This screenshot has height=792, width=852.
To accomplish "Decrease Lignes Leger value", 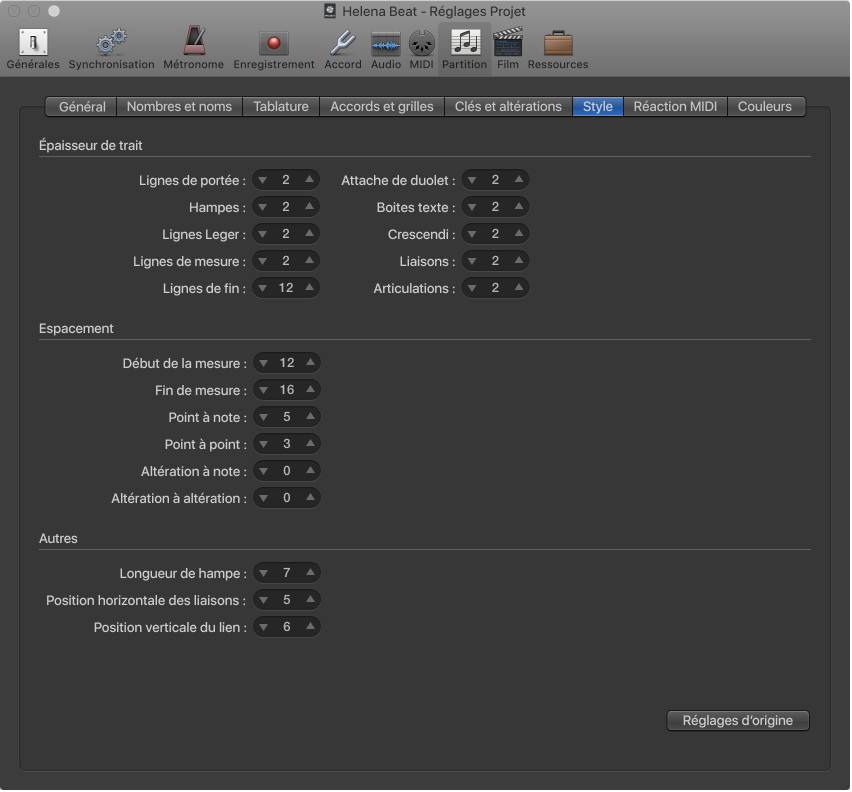I will [263, 234].
